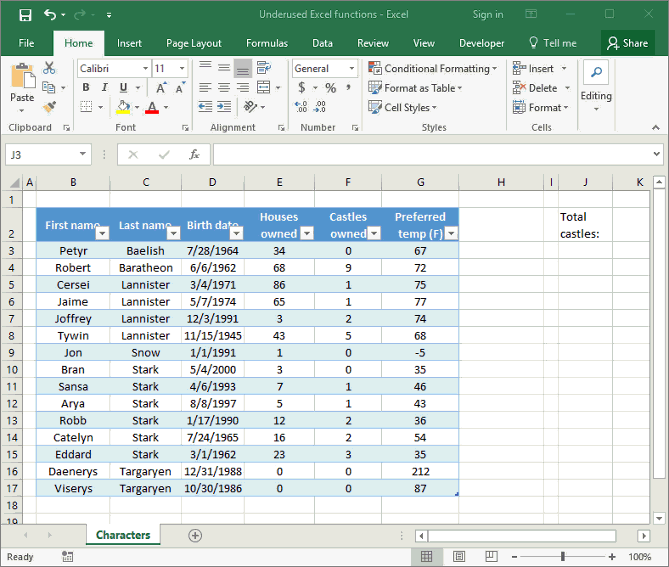Click the Increase Indent icon
This screenshot has width=669, height=567.
pyautogui.click(x=224, y=107)
